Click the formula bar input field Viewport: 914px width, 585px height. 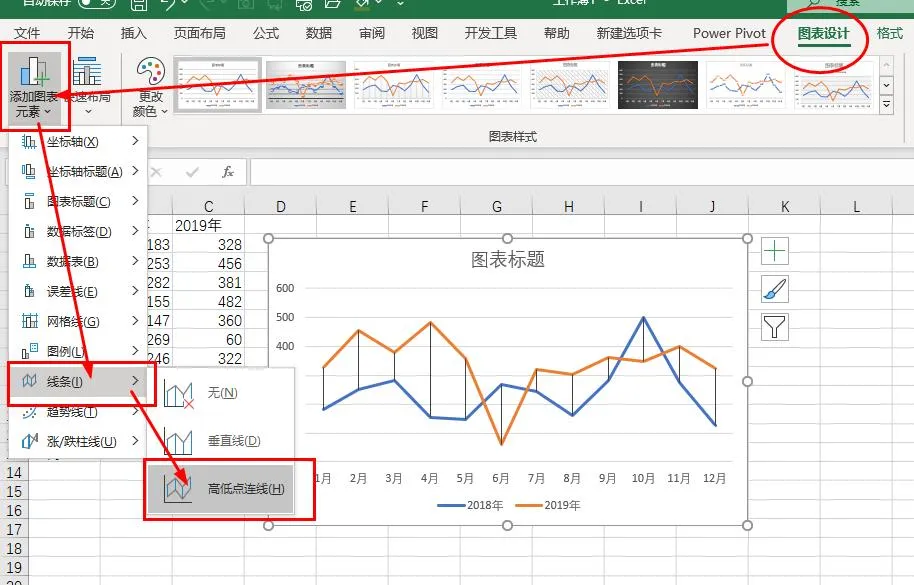581,172
